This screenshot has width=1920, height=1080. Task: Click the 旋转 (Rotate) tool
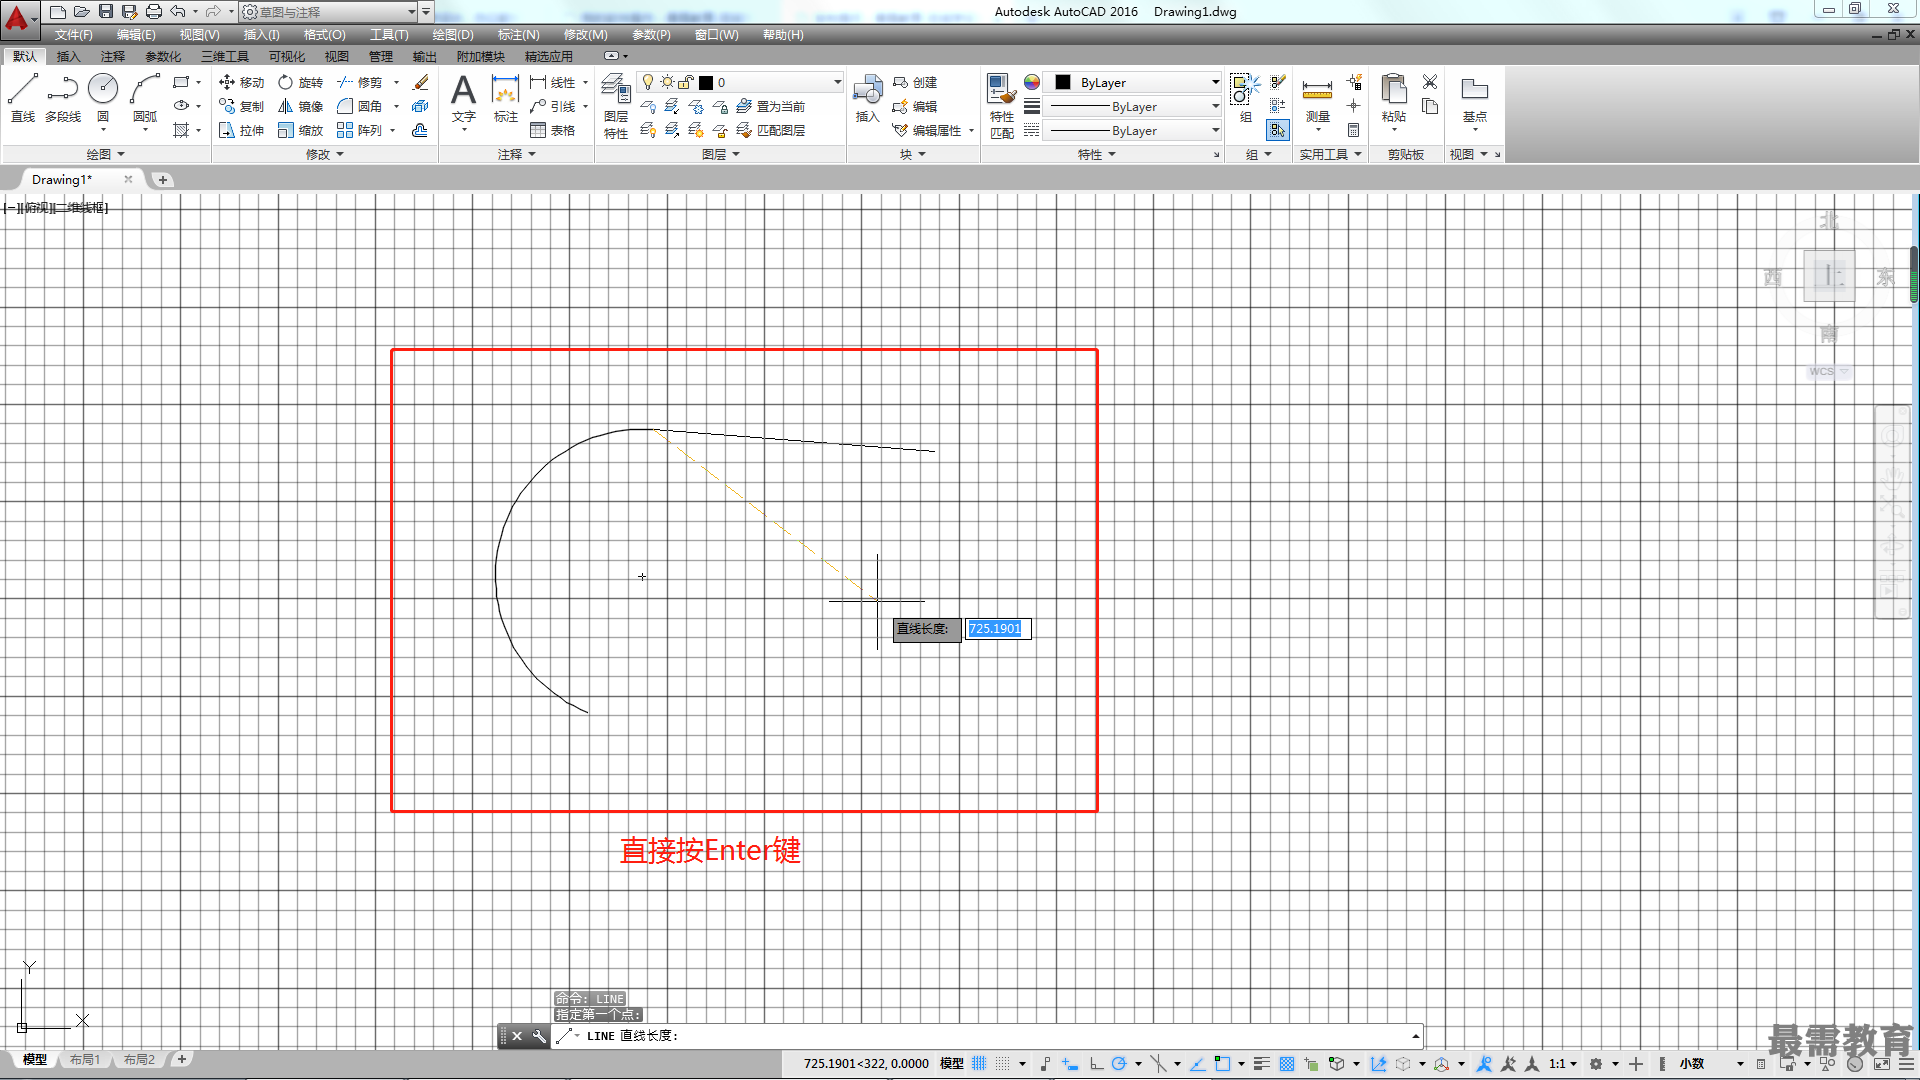click(301, 82)
